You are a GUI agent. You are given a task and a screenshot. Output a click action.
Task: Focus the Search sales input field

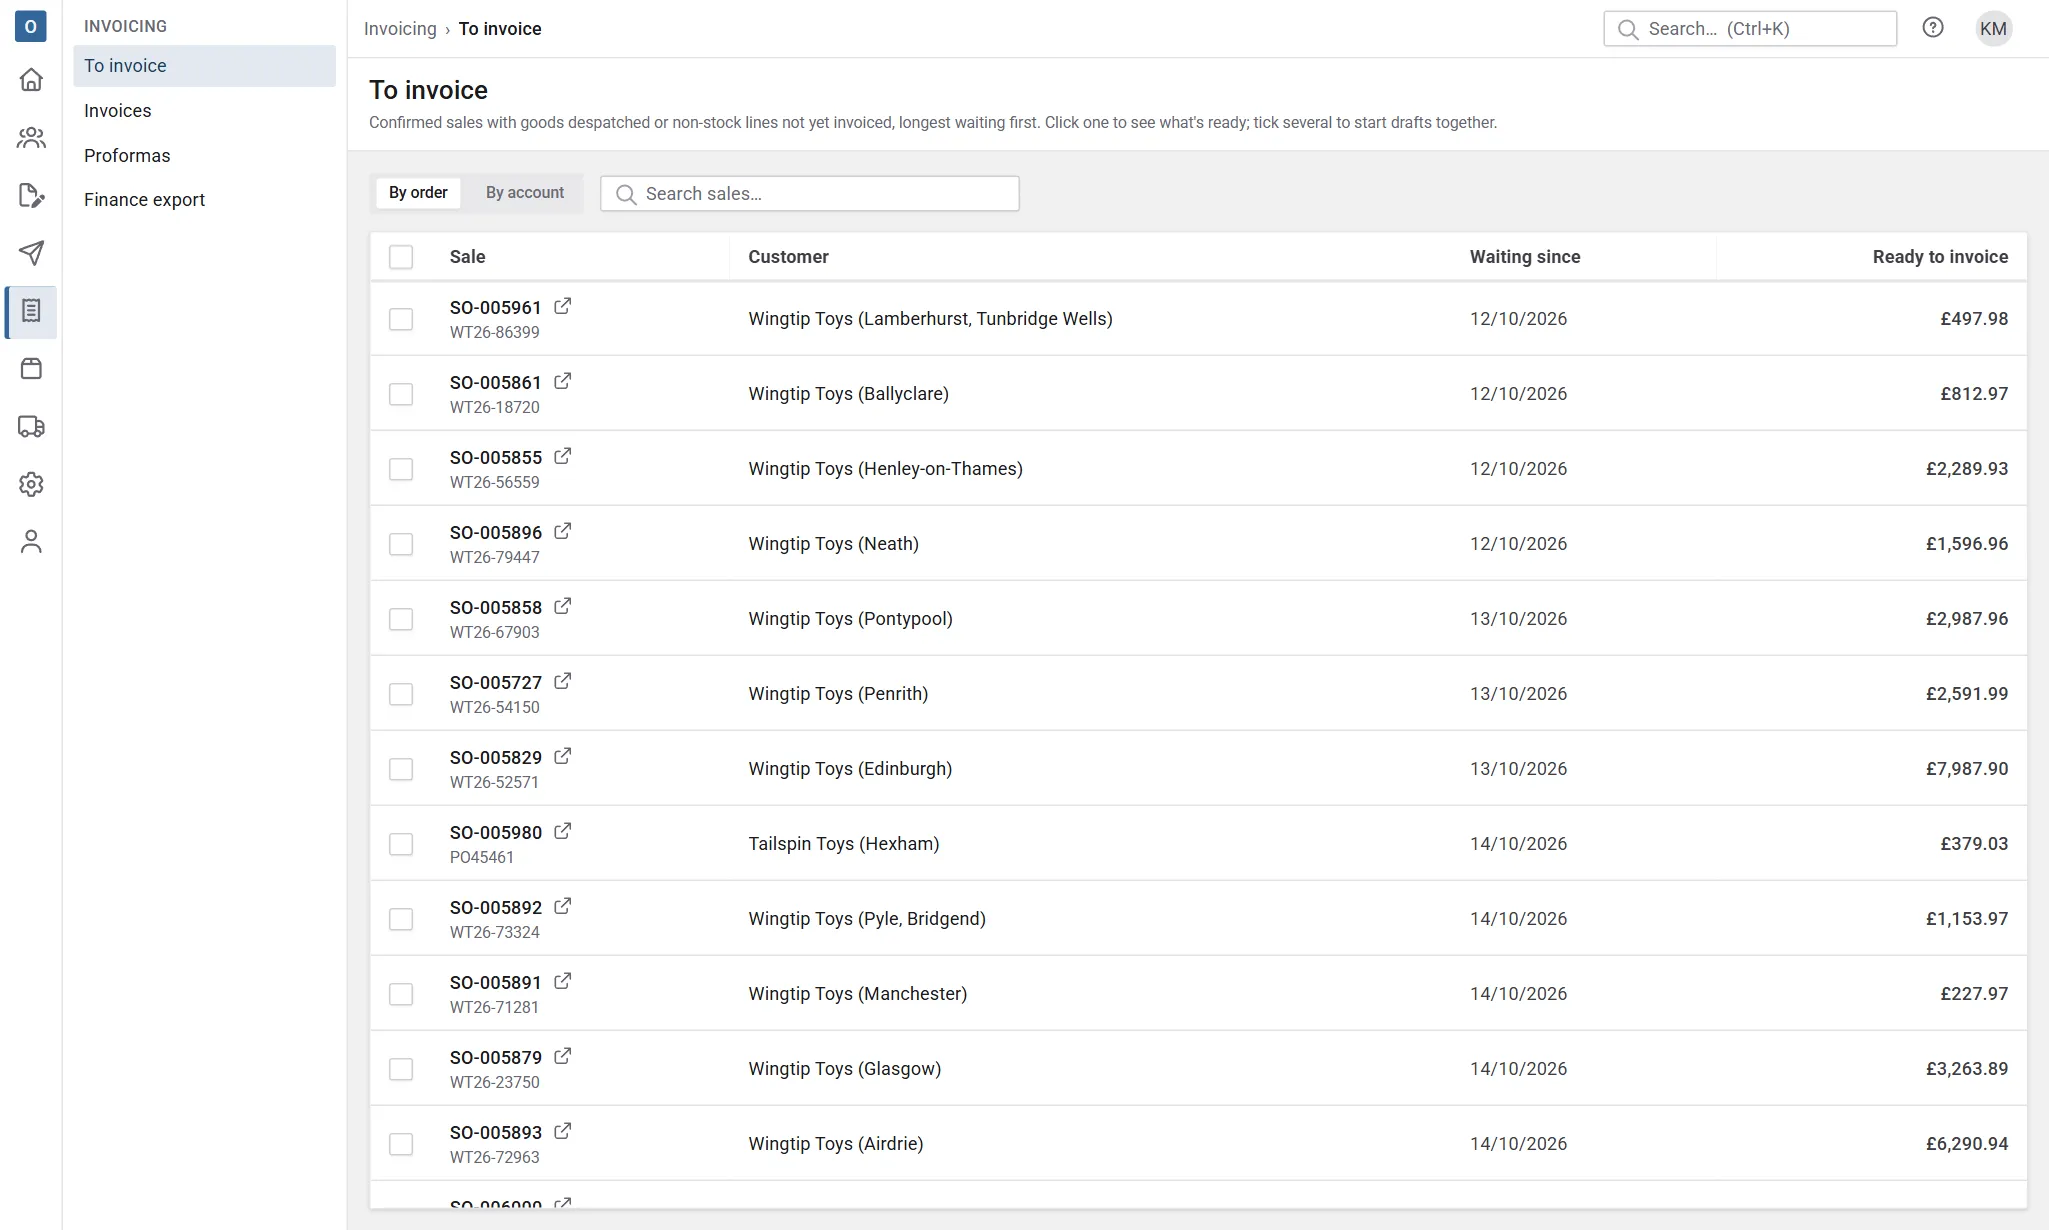tap(810, 194)
